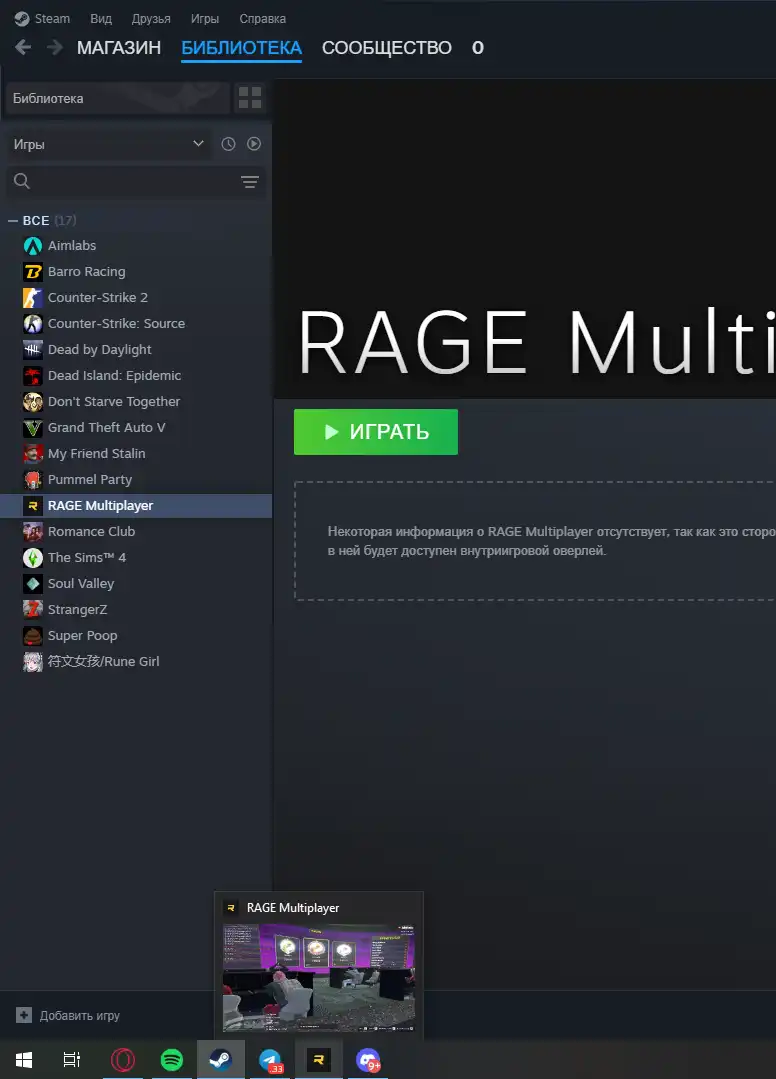Select The Sims 4 entry

pyautogui.click(x=136, y=557)
